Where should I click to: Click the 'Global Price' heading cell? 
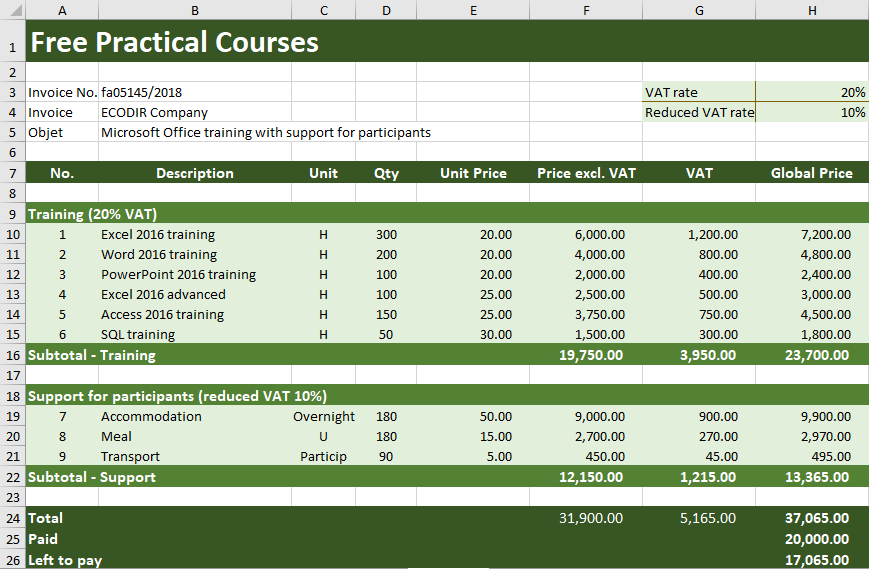point(812,173)
